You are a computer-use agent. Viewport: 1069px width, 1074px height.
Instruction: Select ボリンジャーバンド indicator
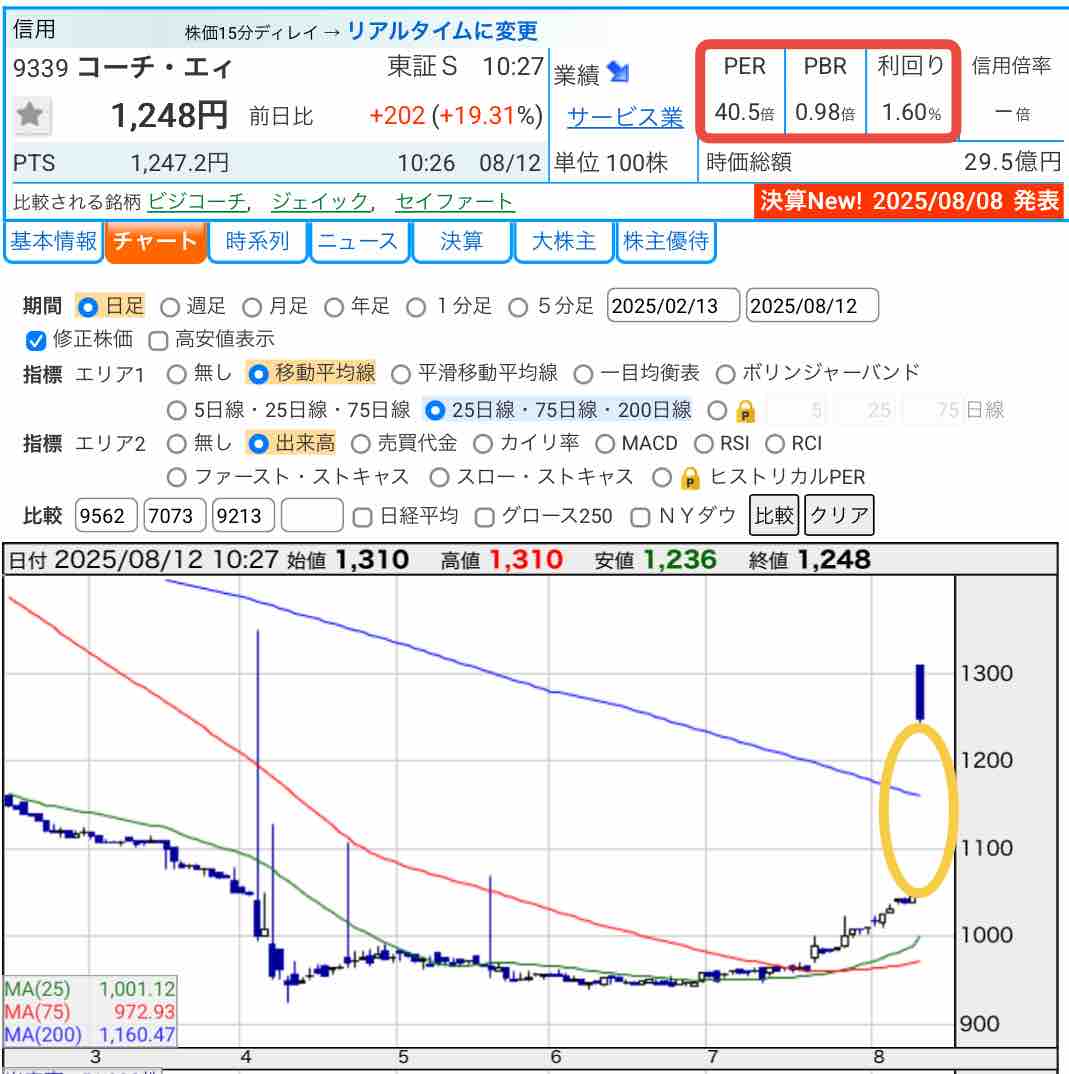(725, 374)
